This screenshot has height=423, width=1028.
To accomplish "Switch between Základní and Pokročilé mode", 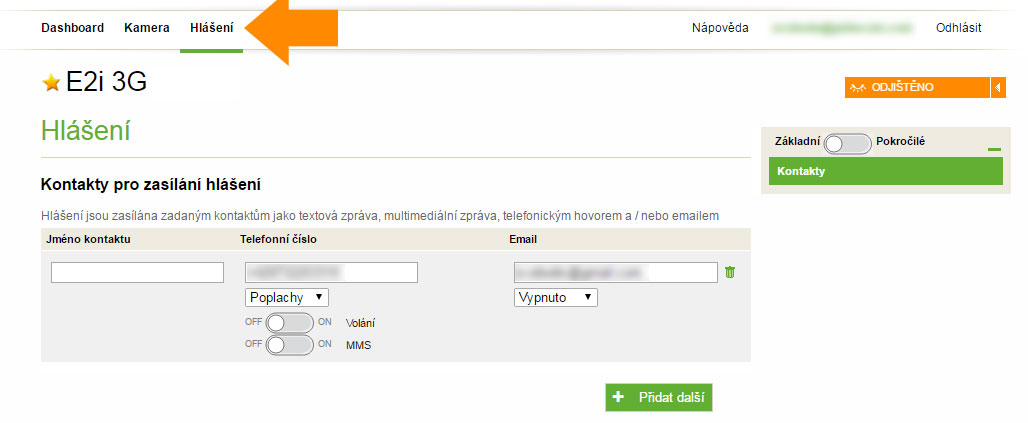I will (848, 142).
